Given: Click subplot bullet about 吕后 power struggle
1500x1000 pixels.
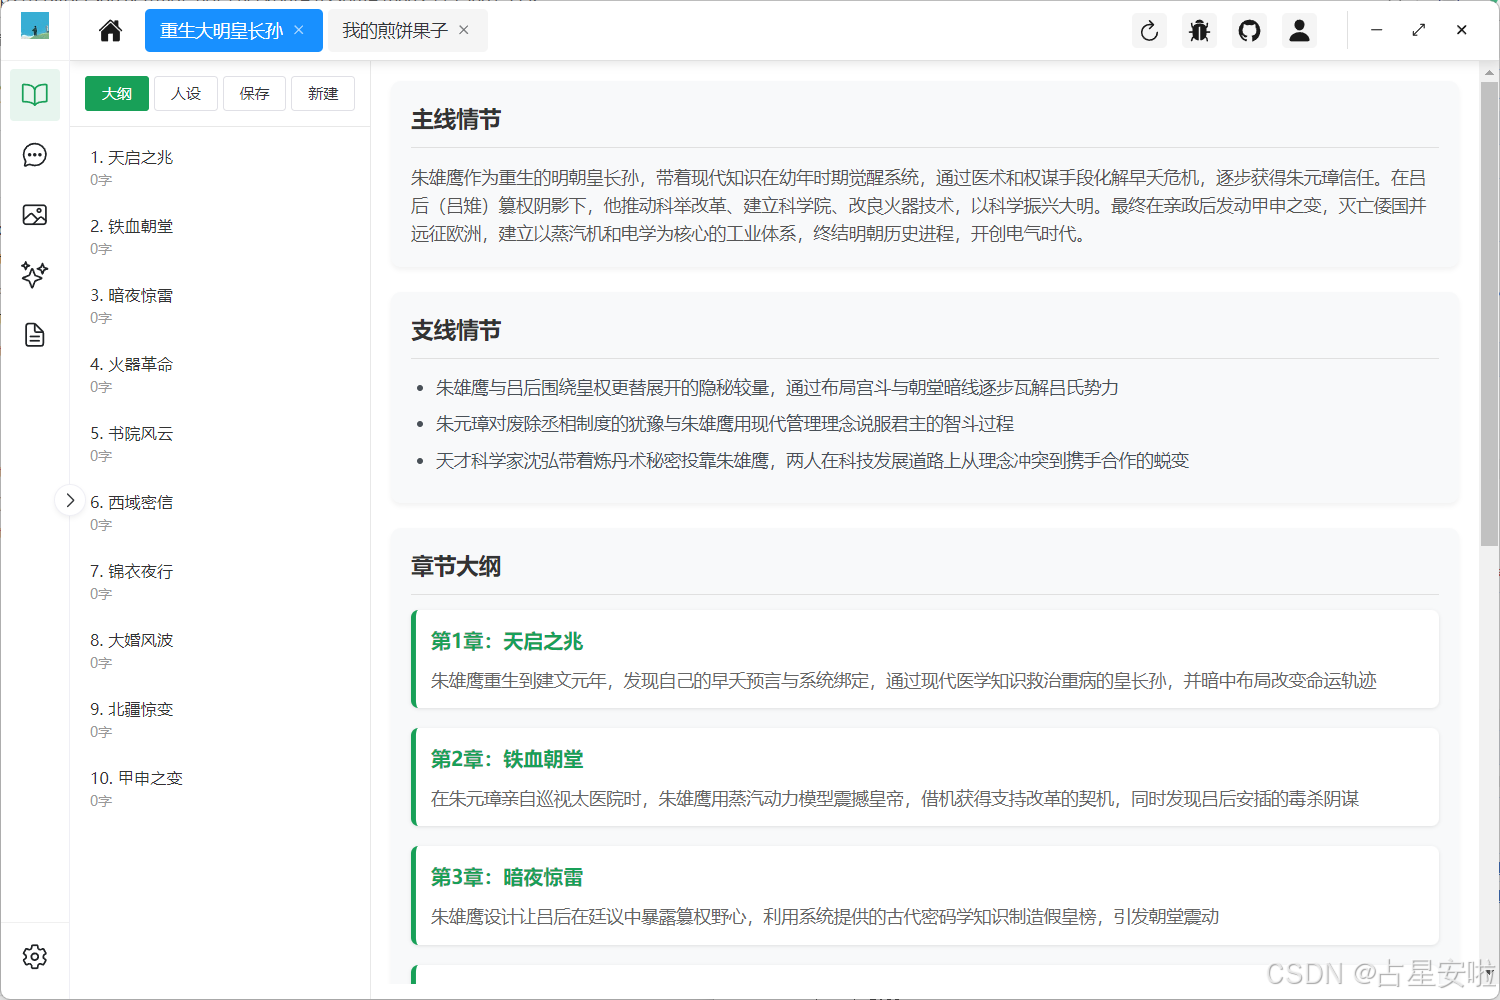Looking at the screenshot, I should point(777,388).
